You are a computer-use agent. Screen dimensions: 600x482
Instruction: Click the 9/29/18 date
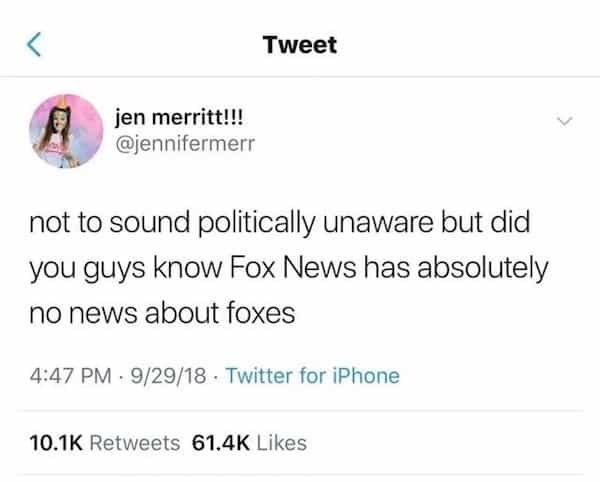[x=168, y=376]
